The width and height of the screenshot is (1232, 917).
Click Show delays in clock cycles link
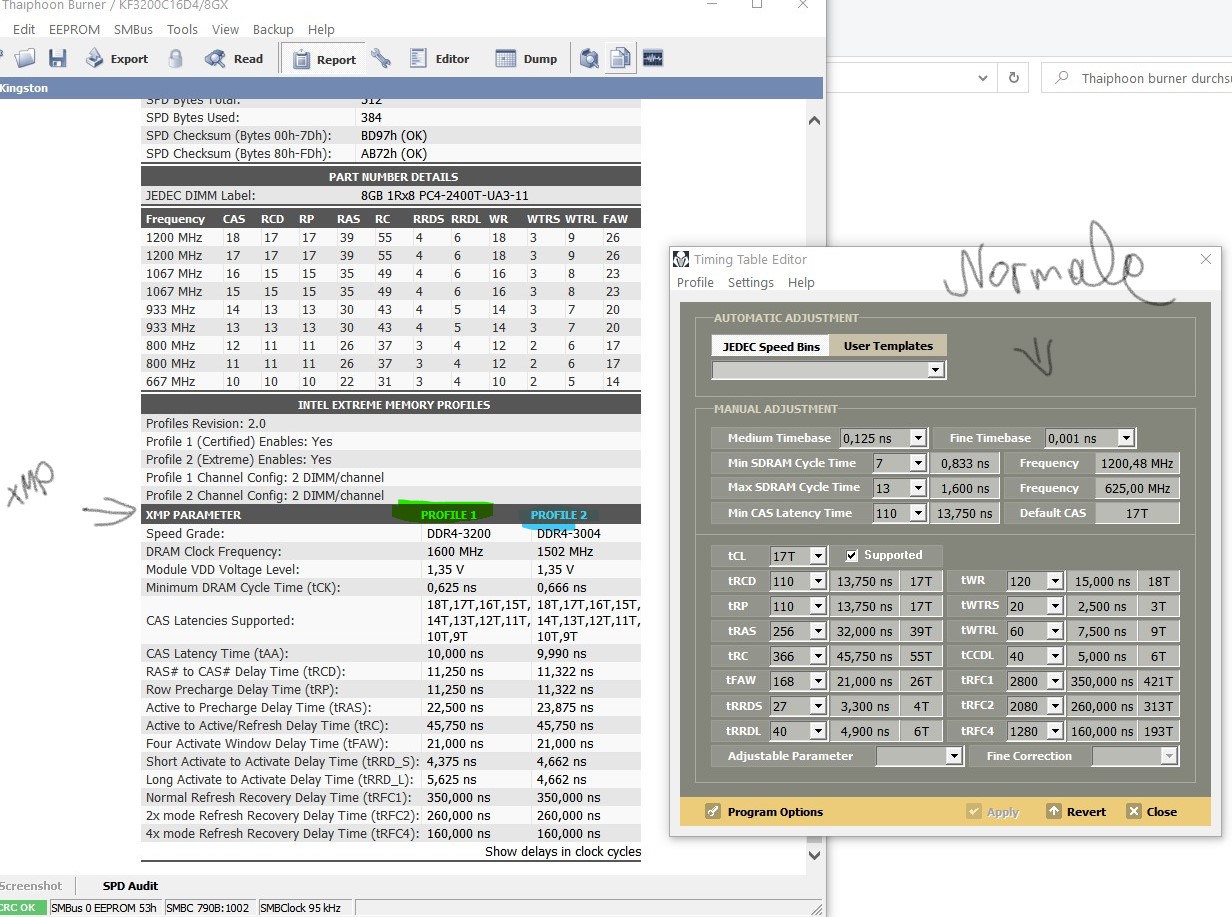[x=563, y=852]
